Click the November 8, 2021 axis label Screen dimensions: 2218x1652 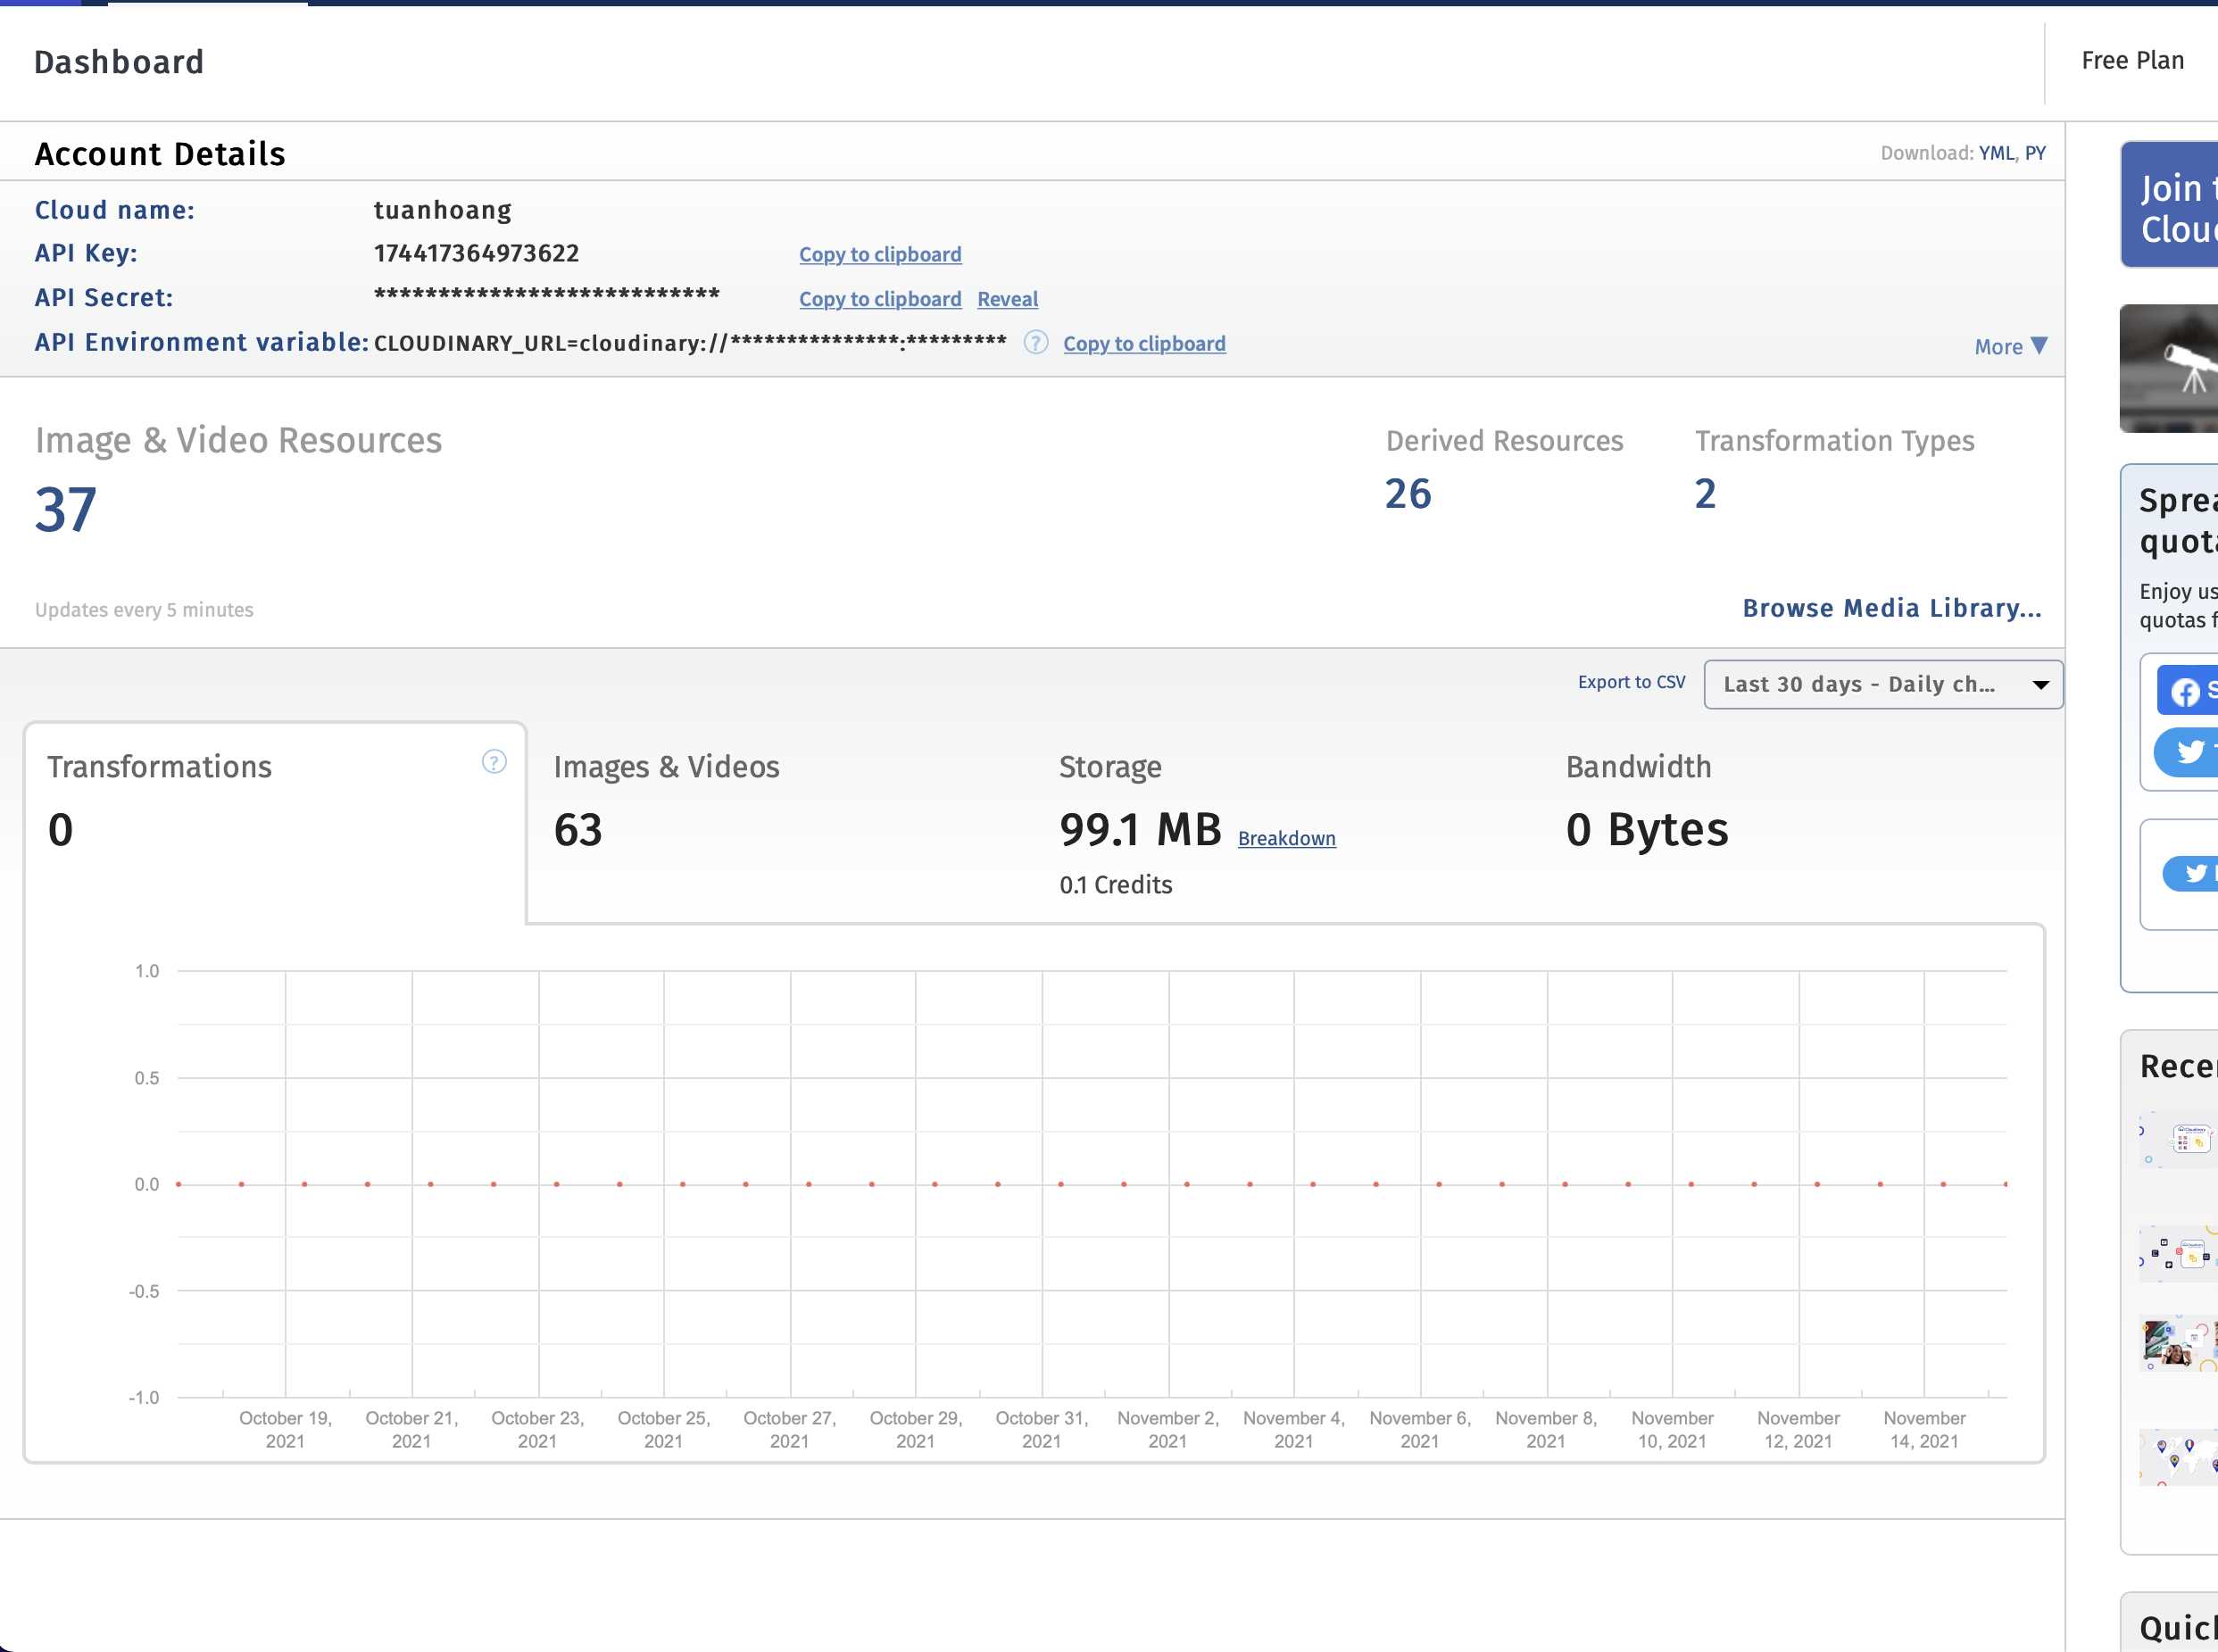click(1545, 1430)
